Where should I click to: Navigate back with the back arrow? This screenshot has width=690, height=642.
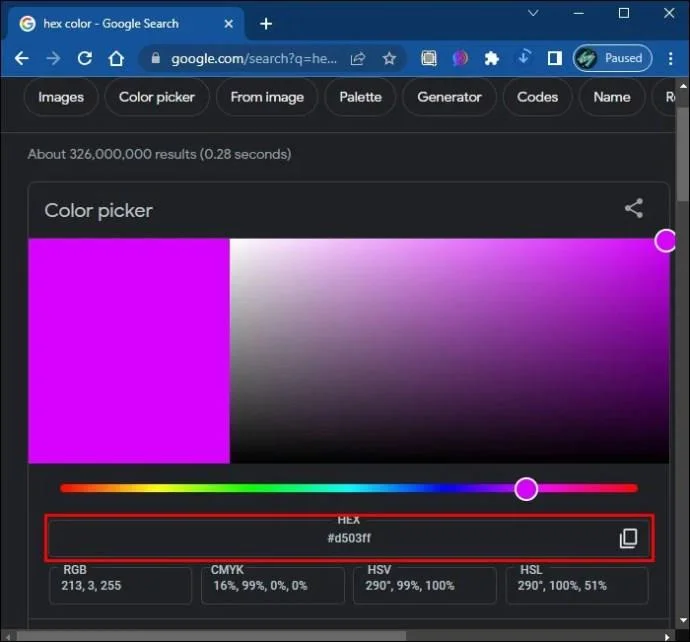pos(22,58)
